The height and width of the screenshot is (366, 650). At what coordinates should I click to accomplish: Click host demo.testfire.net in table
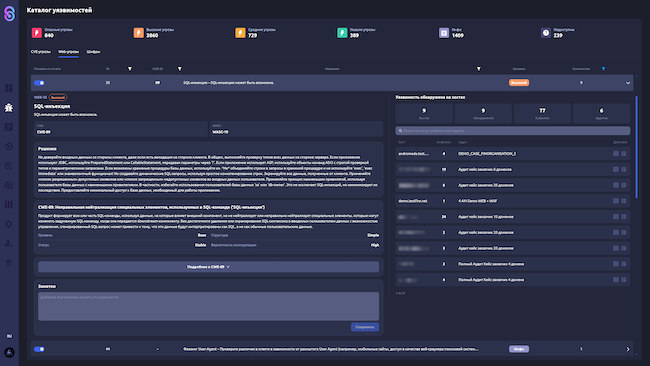412,201
